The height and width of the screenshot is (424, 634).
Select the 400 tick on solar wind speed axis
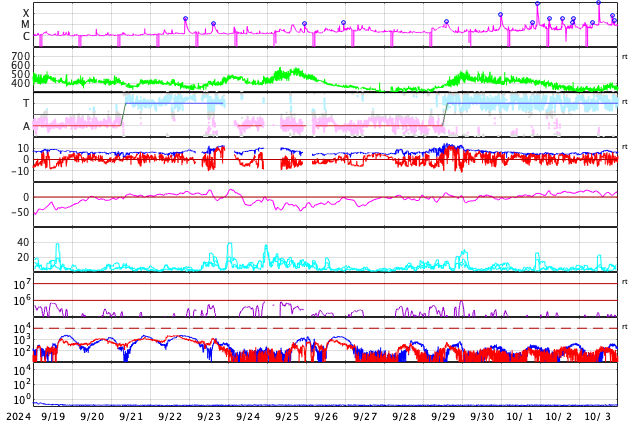21,84
